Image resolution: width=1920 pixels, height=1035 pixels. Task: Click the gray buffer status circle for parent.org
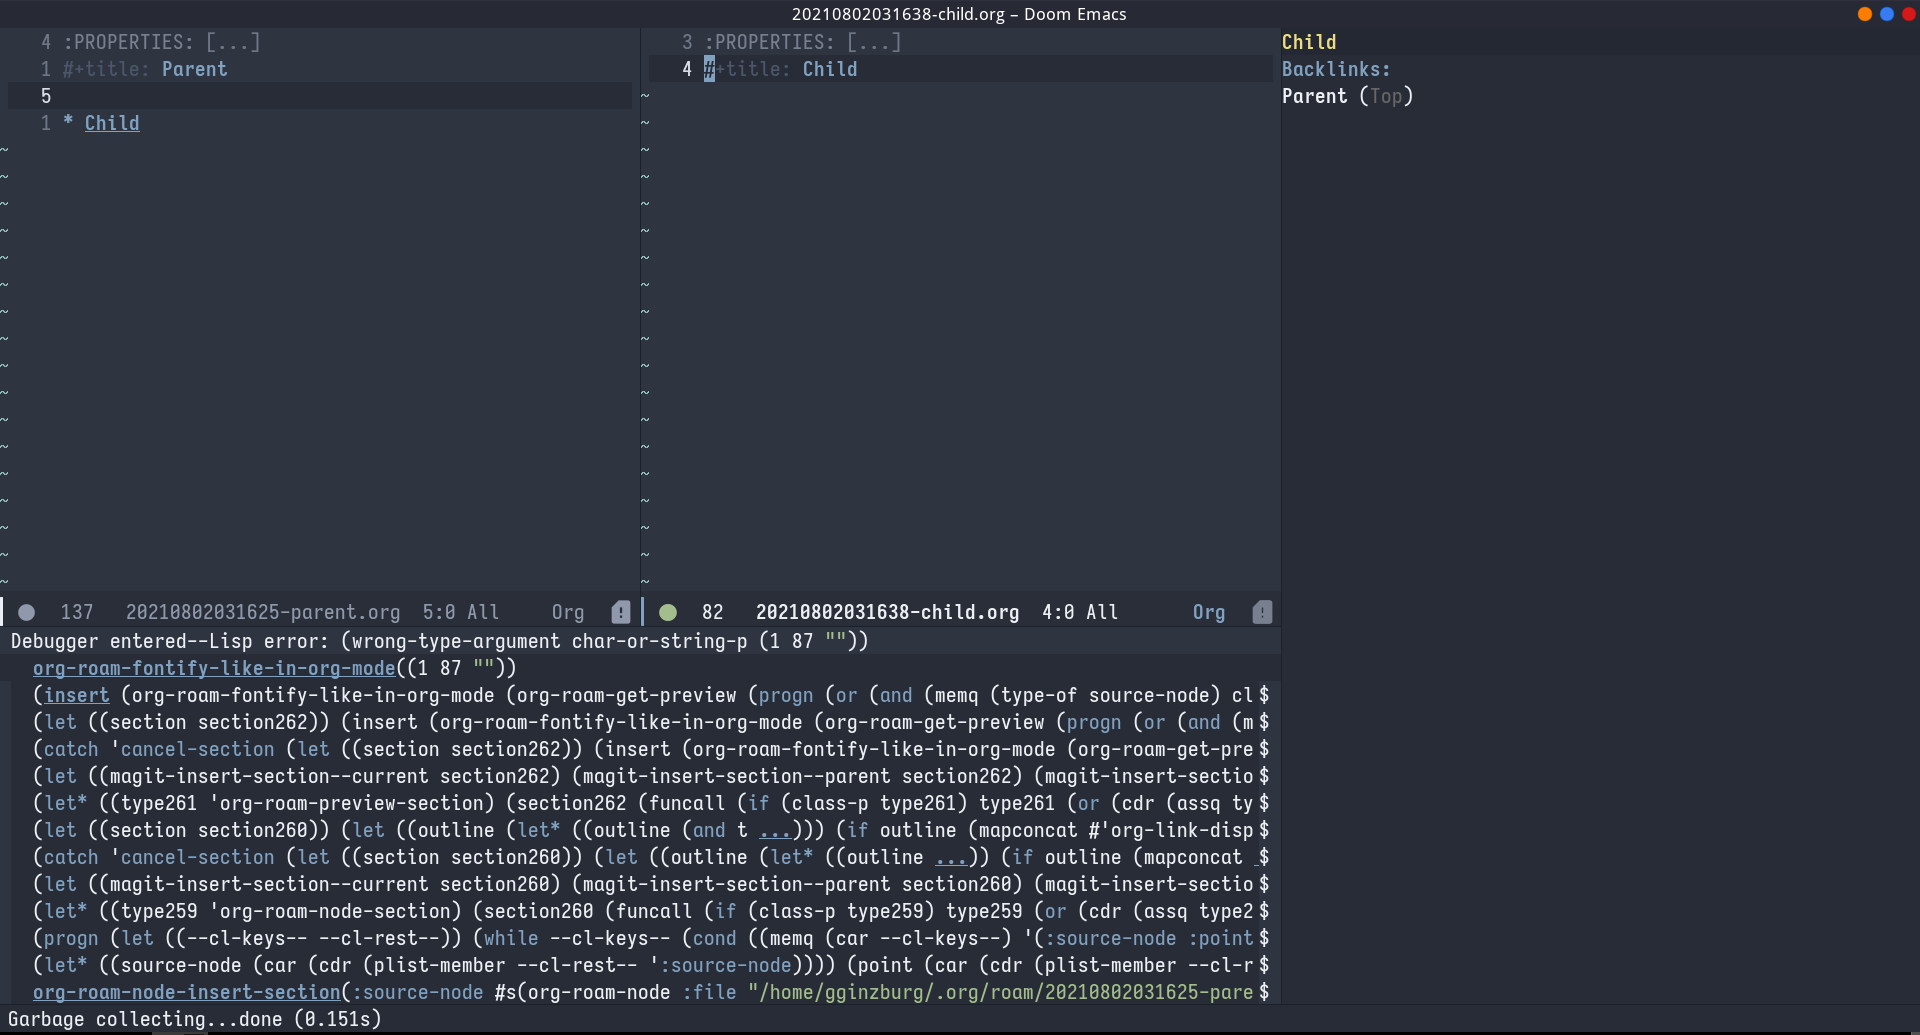(x=26, y=611)
